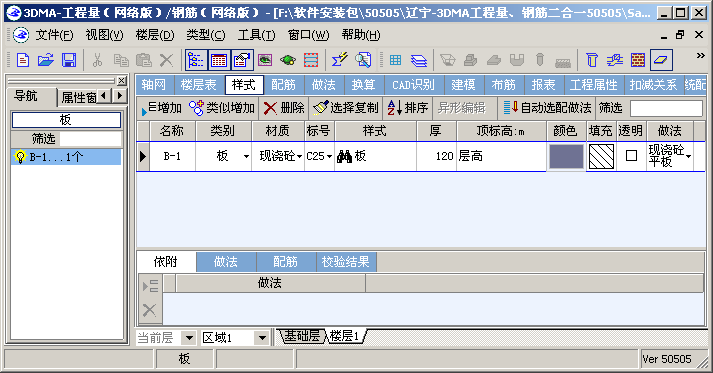The height and width of the screenshot is (373, 713).
Task: Click the Save floppy disk icon
Action: 69,60
